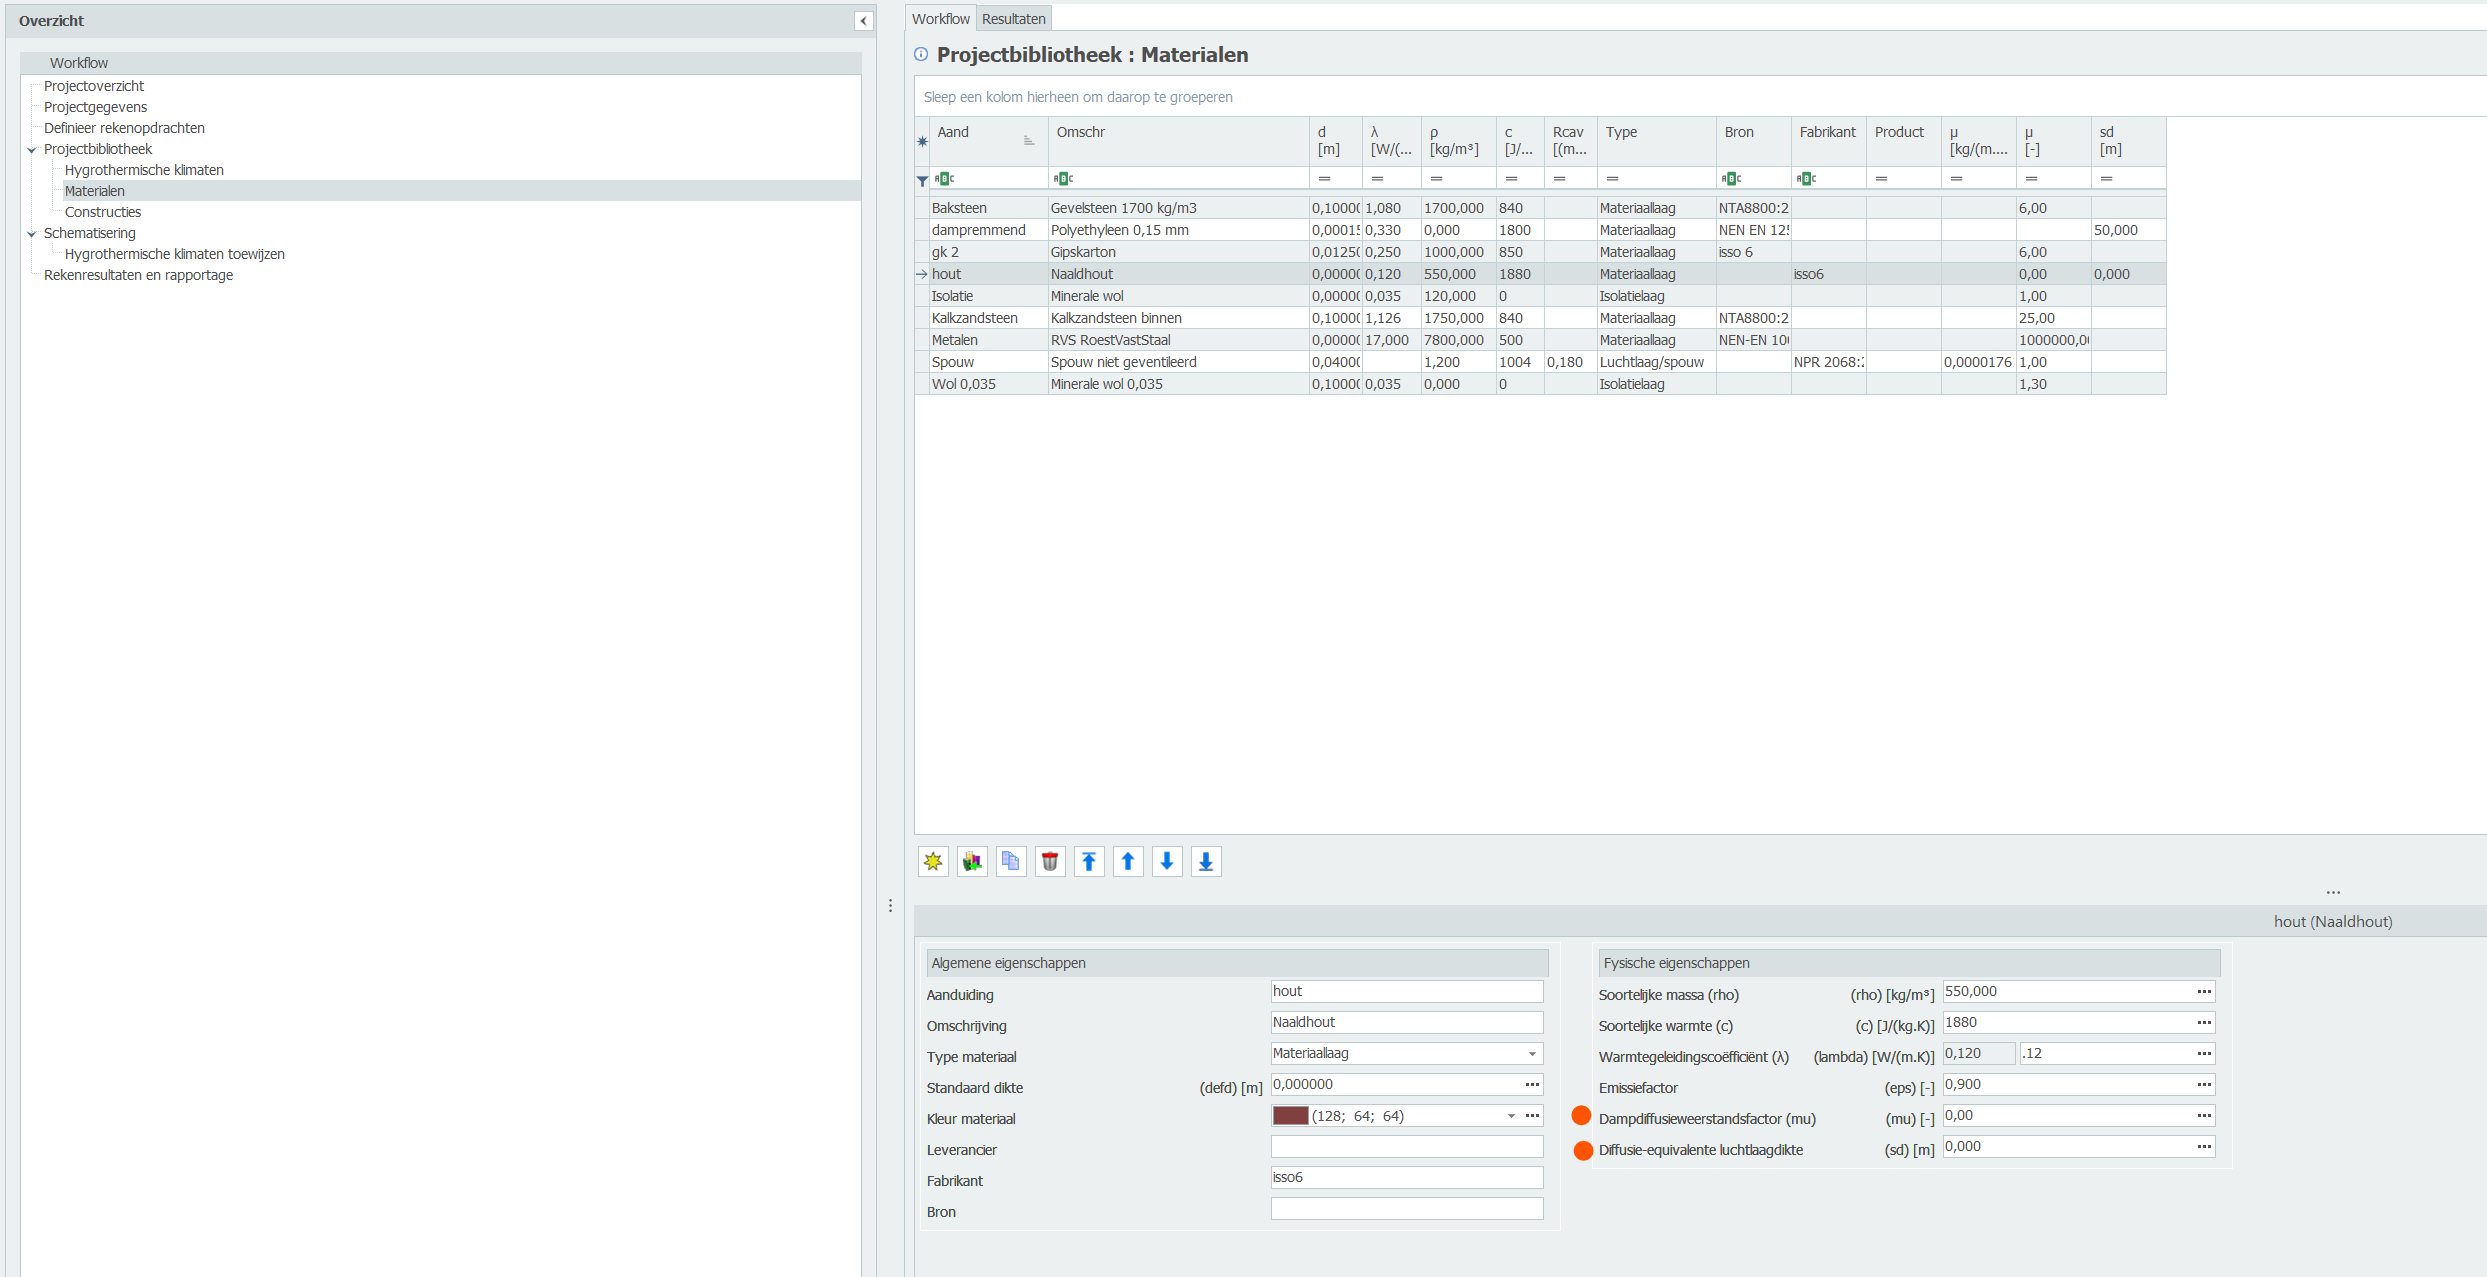Switch to the Resultaten tab

click(1013, 19)
